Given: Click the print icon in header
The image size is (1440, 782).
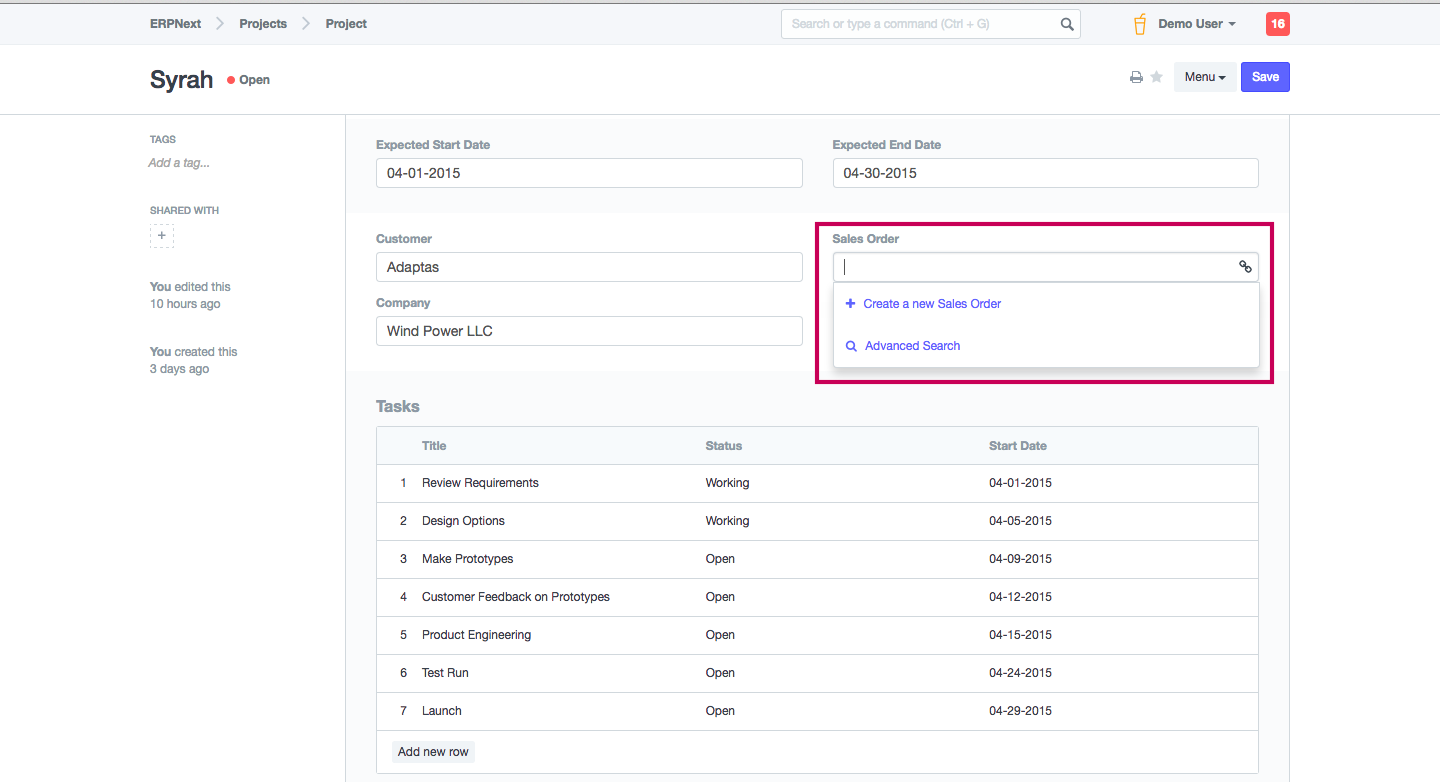Looking at the screenshot, I should (1136, 78).
